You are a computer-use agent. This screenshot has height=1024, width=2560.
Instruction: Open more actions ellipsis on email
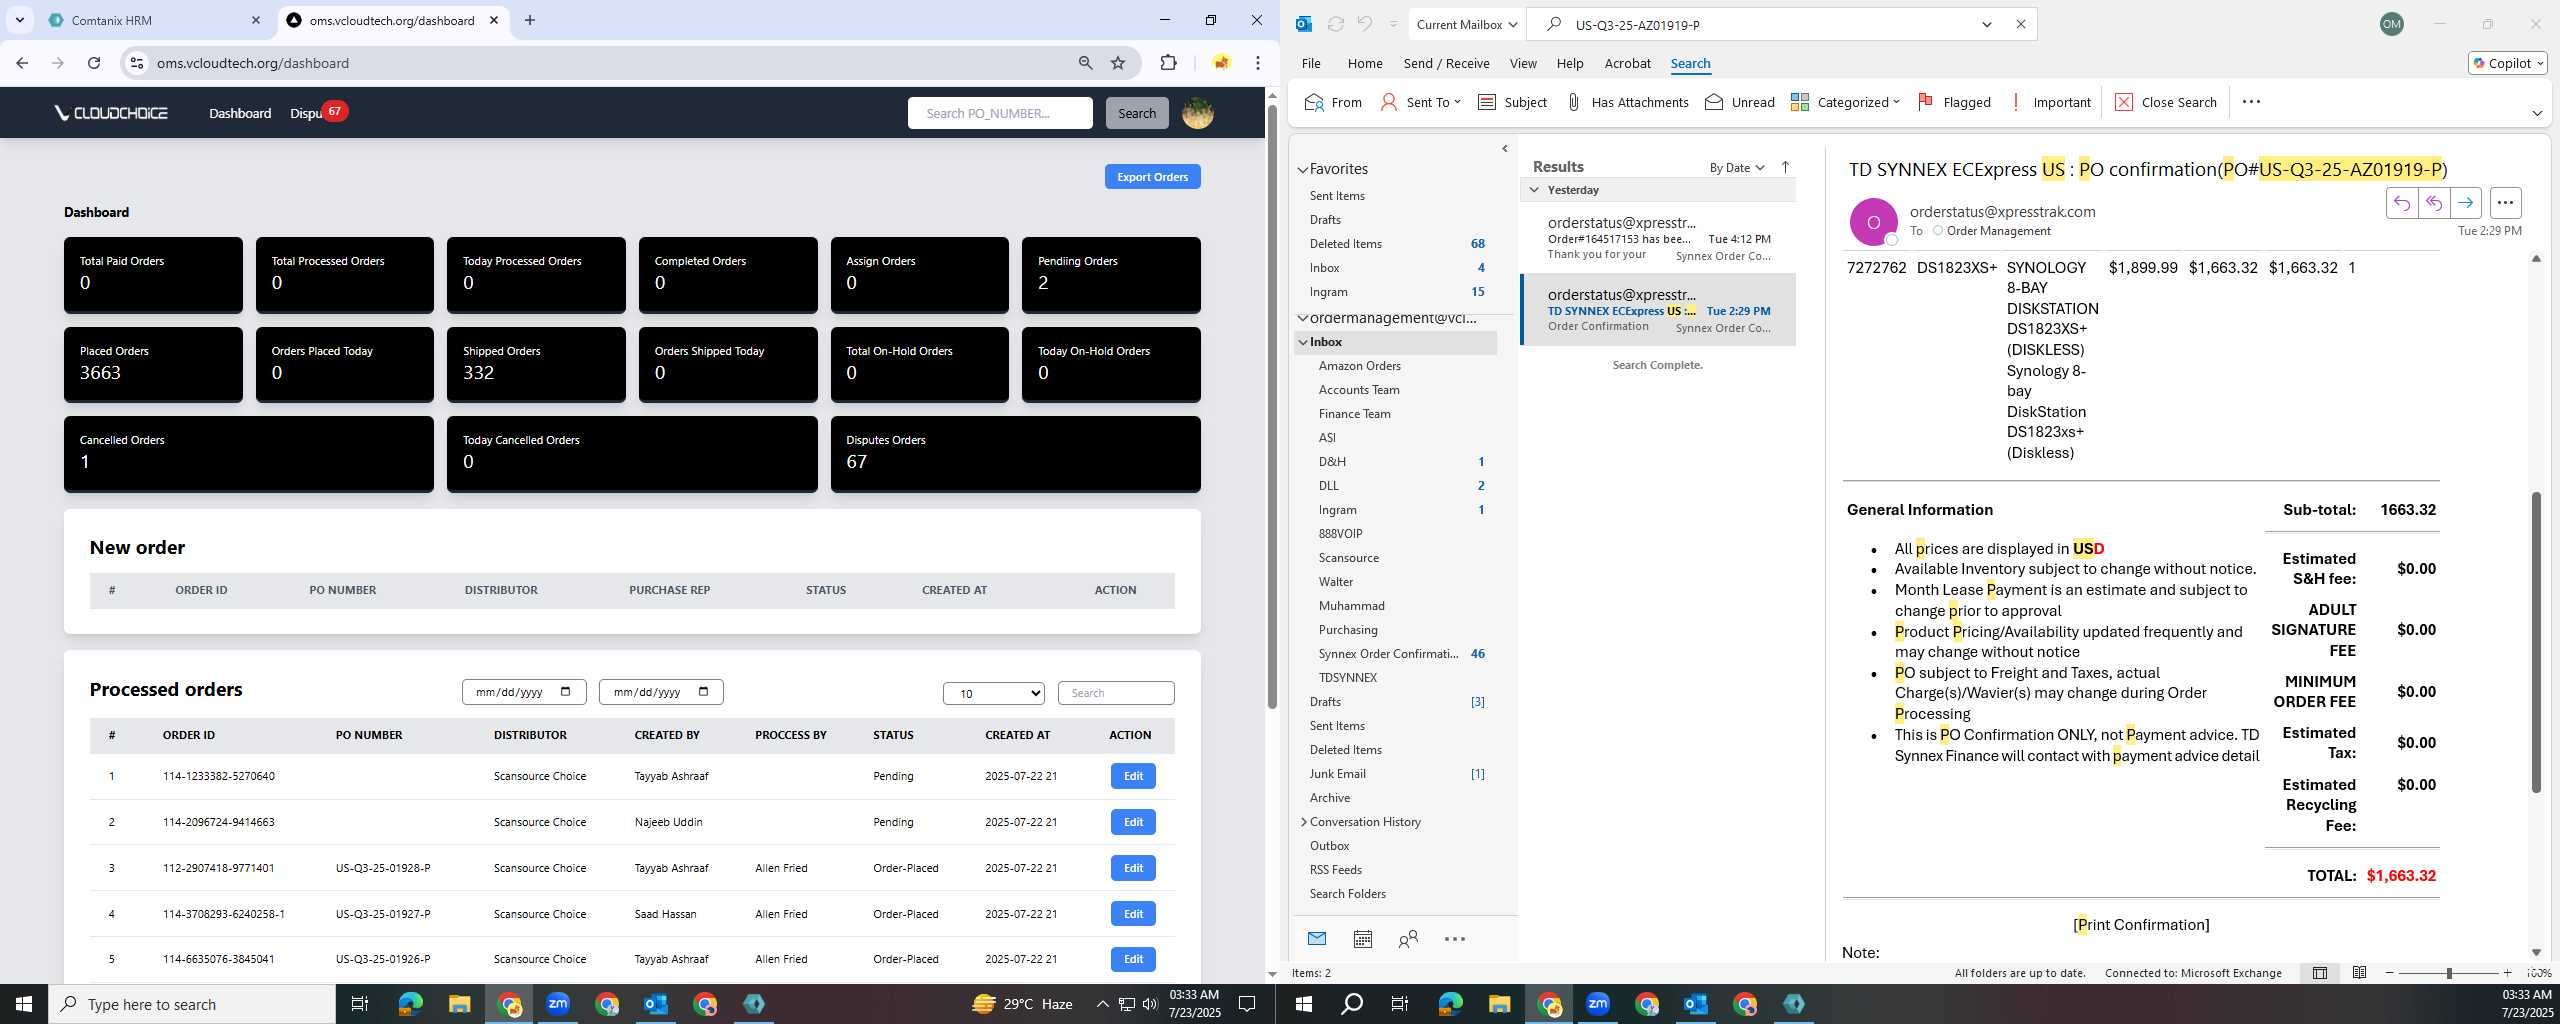[2505, 203]
